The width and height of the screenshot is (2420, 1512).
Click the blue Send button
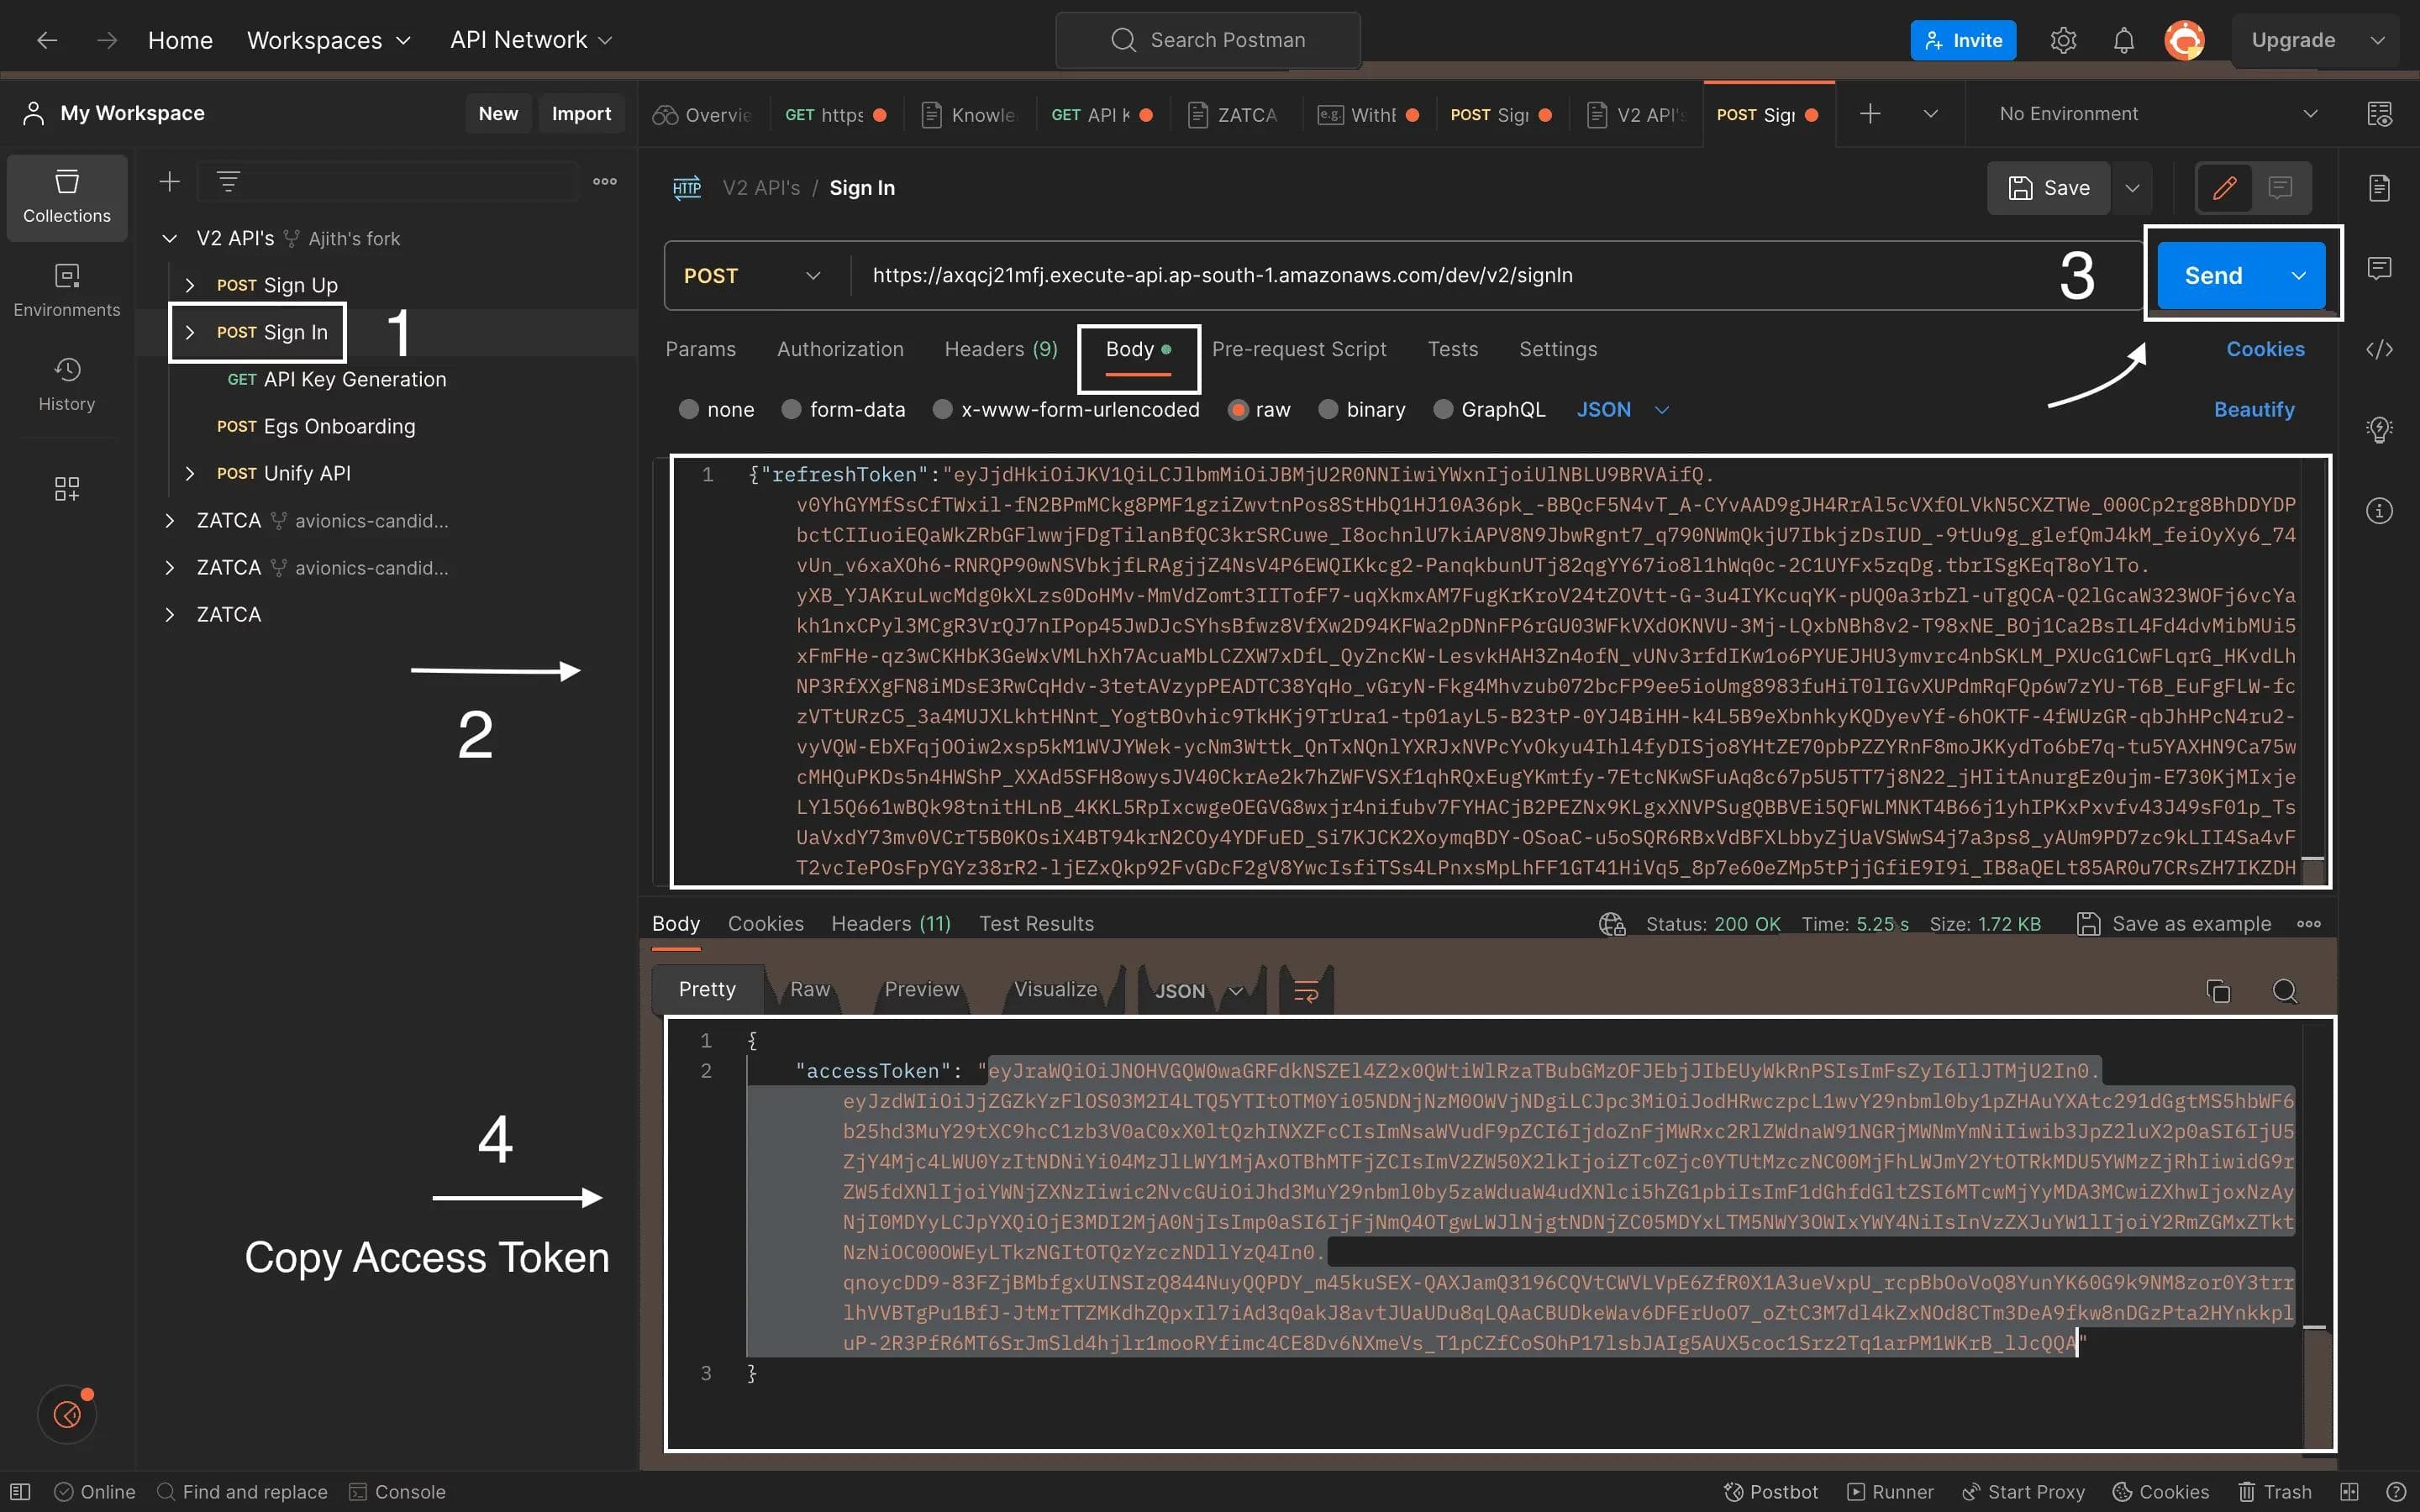pos(2213,276)
